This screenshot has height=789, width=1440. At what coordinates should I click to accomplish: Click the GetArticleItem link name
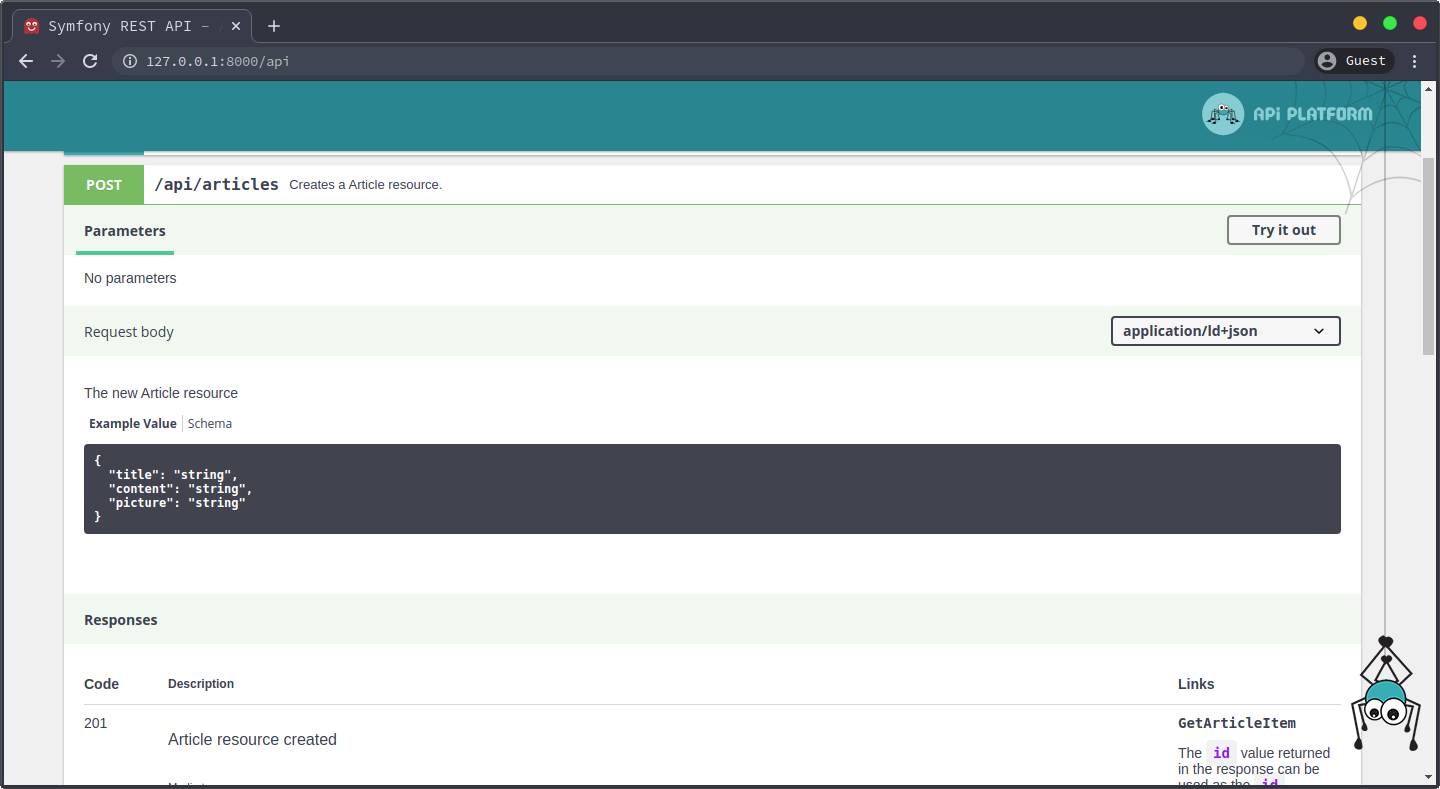point(1236,723)
